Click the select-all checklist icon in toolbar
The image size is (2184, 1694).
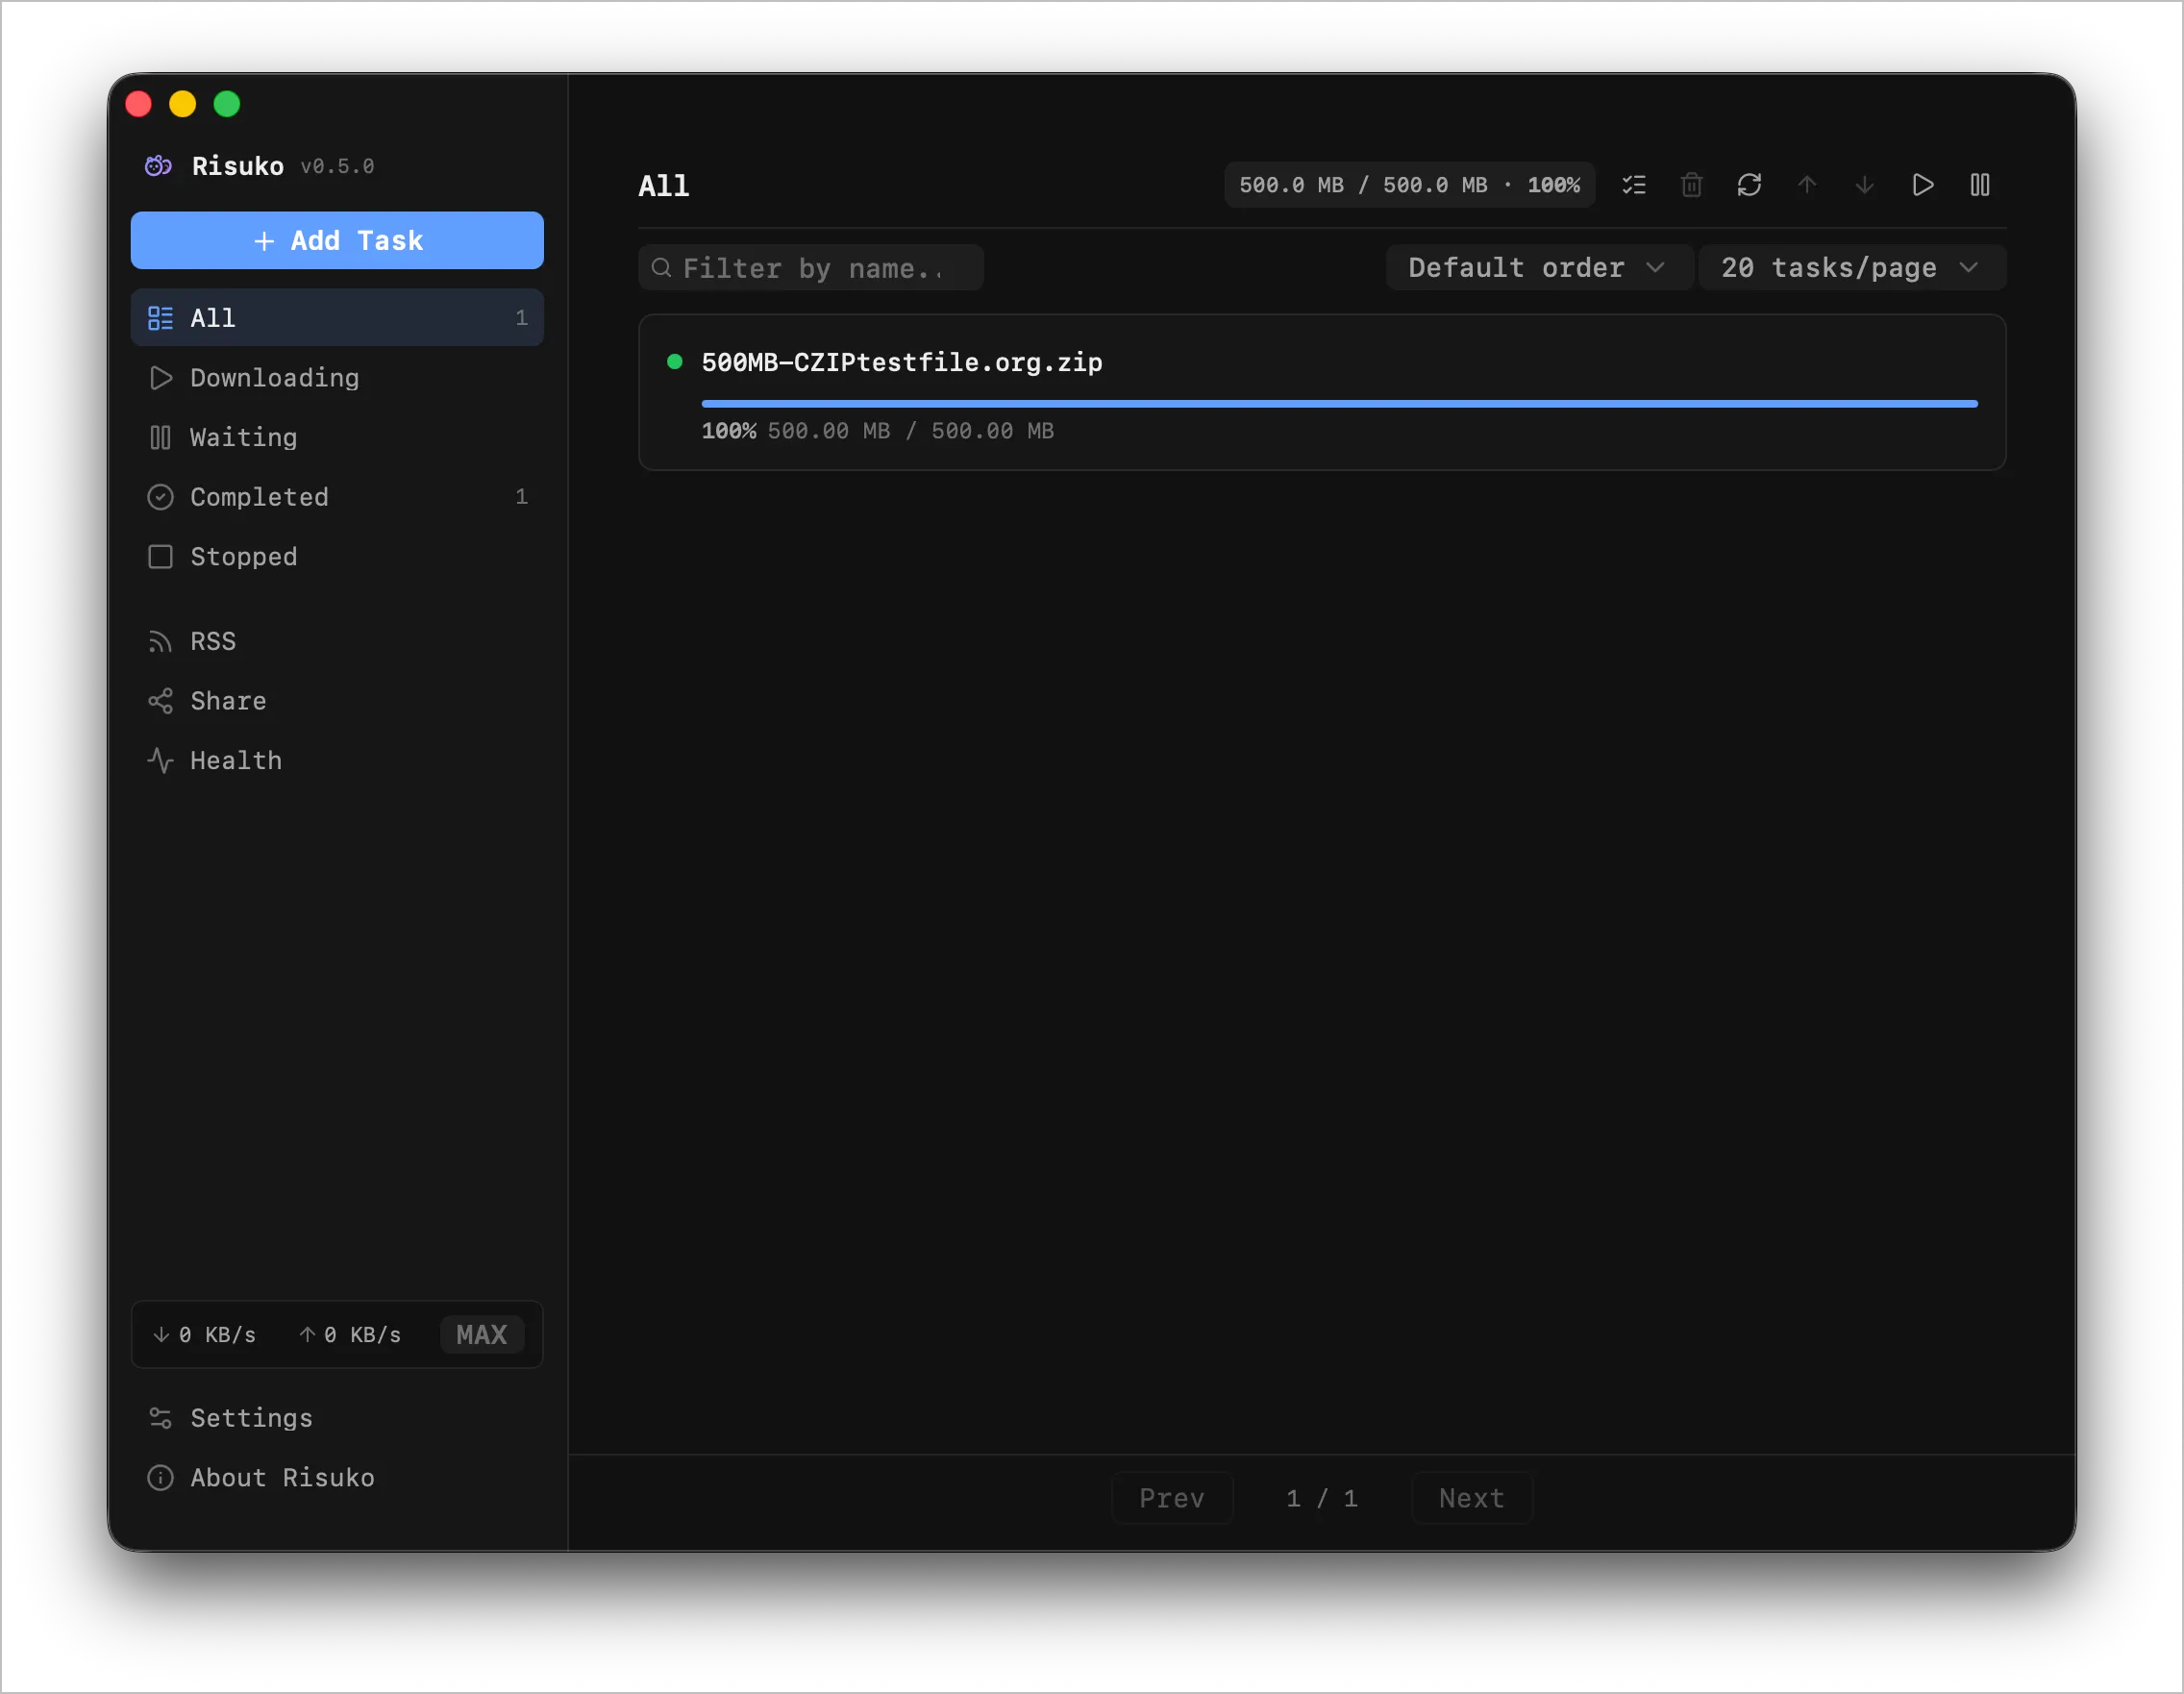[x=1634, y=185]
